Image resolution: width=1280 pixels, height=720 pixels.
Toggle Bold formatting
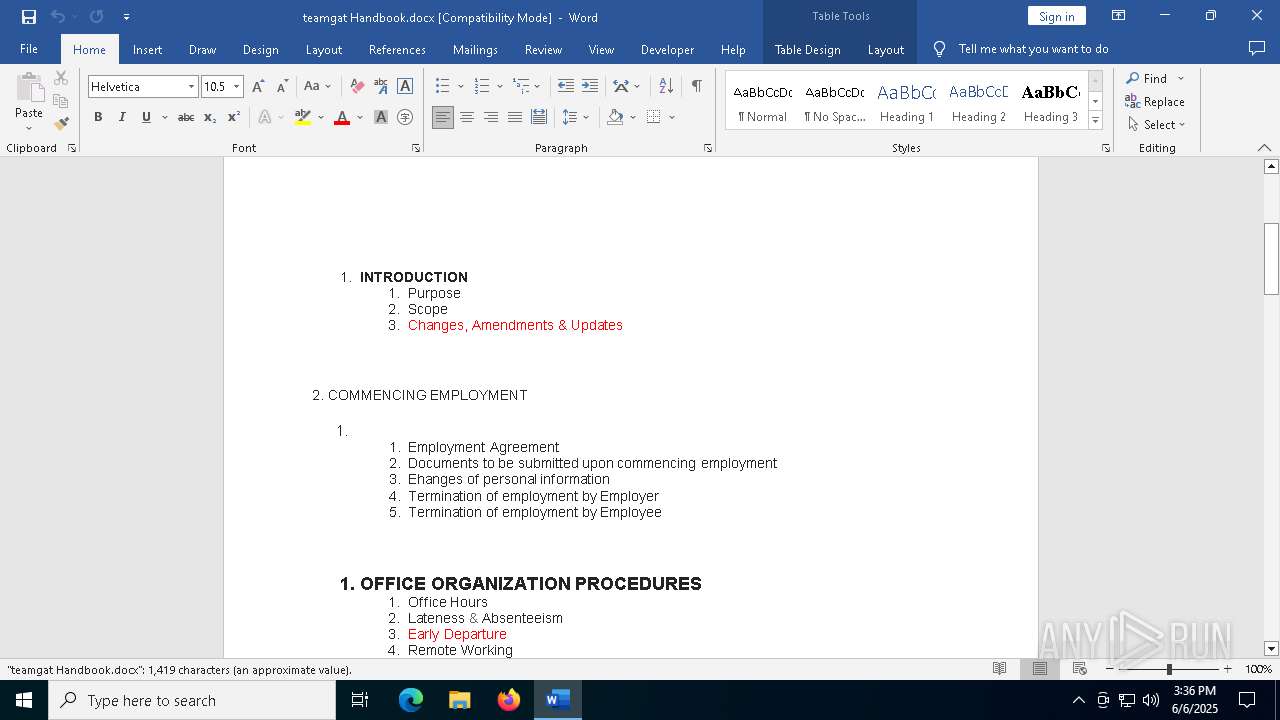(x=98, y=117)
